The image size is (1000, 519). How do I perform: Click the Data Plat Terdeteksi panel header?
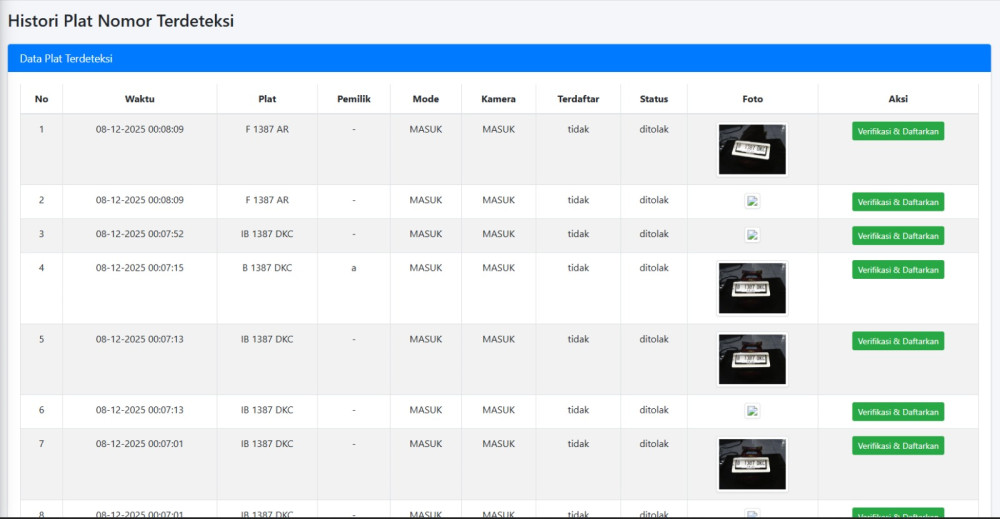[66, 59]
